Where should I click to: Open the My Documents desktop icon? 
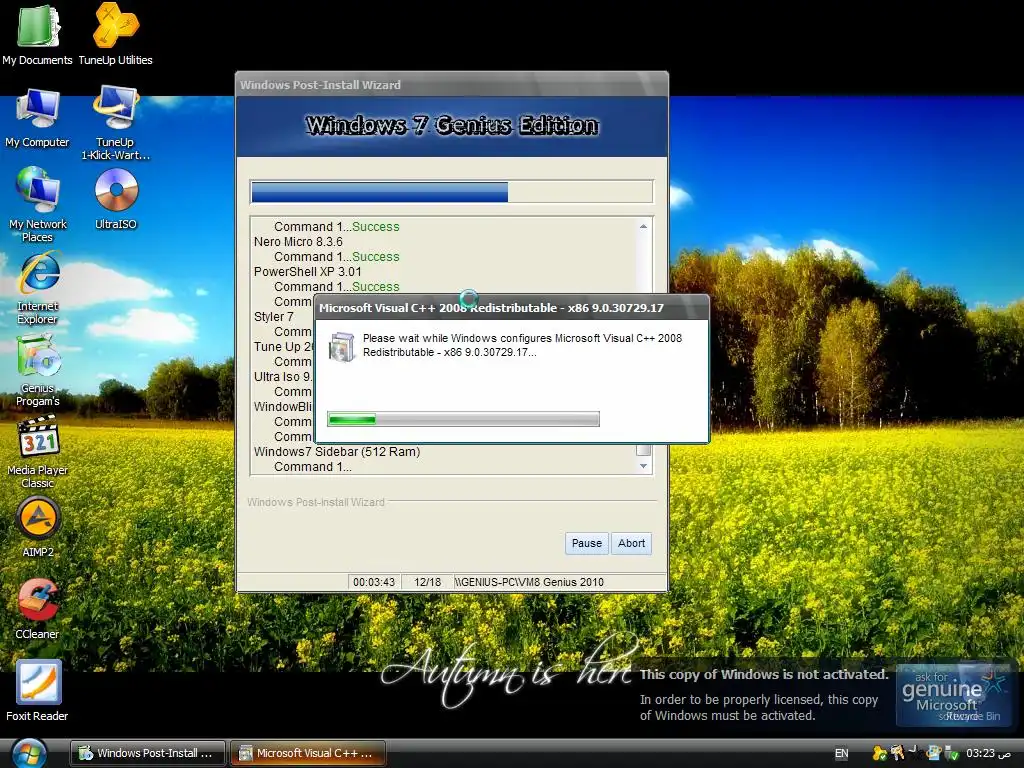point(37,35)
